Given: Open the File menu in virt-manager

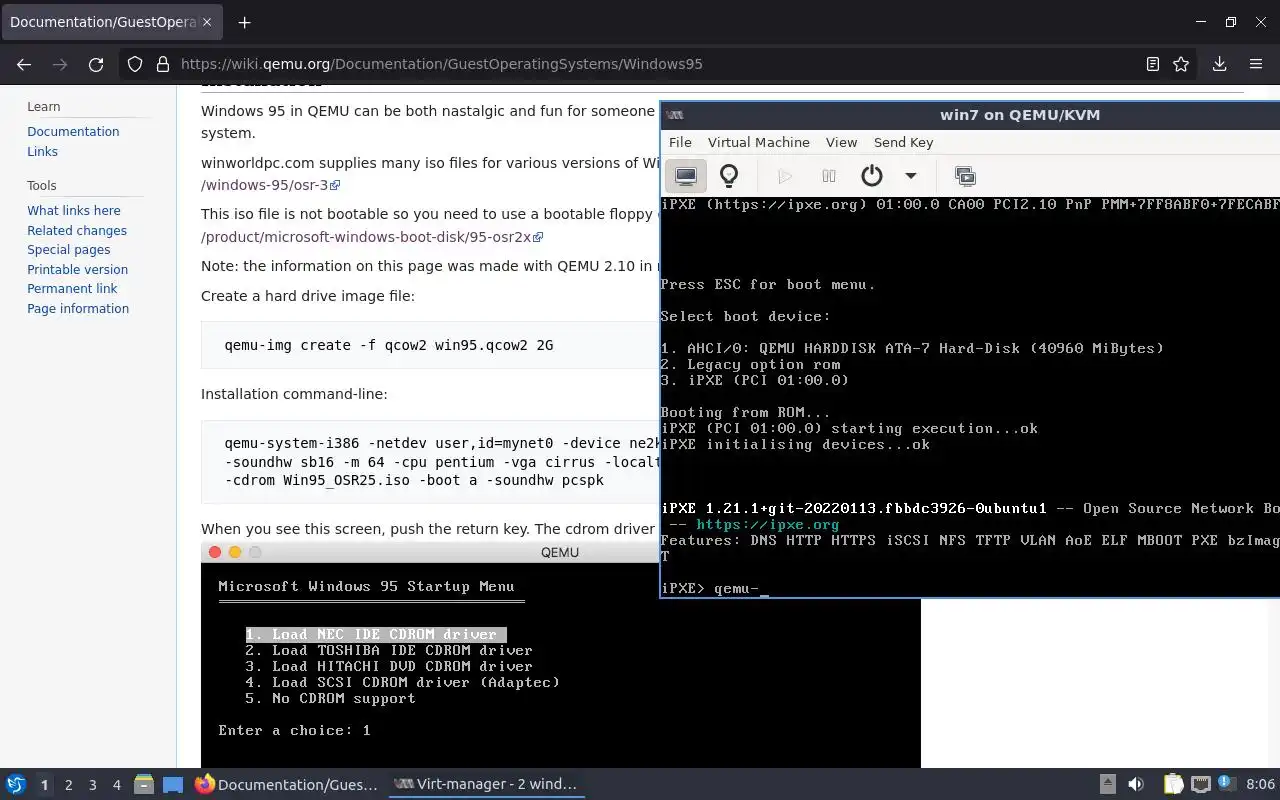Looking at the screenshot, I should (680, 142).
